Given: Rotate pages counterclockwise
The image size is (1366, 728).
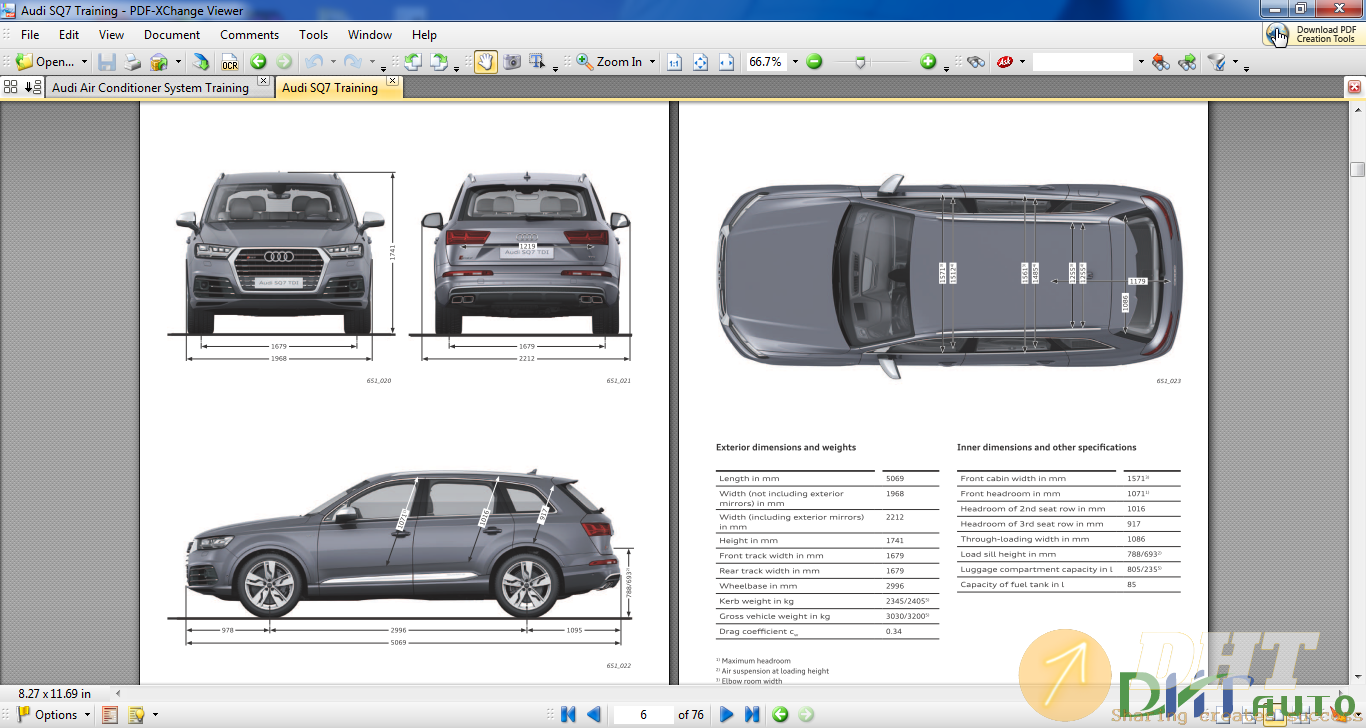Looking at the screenshot, I should coord(412,62).
